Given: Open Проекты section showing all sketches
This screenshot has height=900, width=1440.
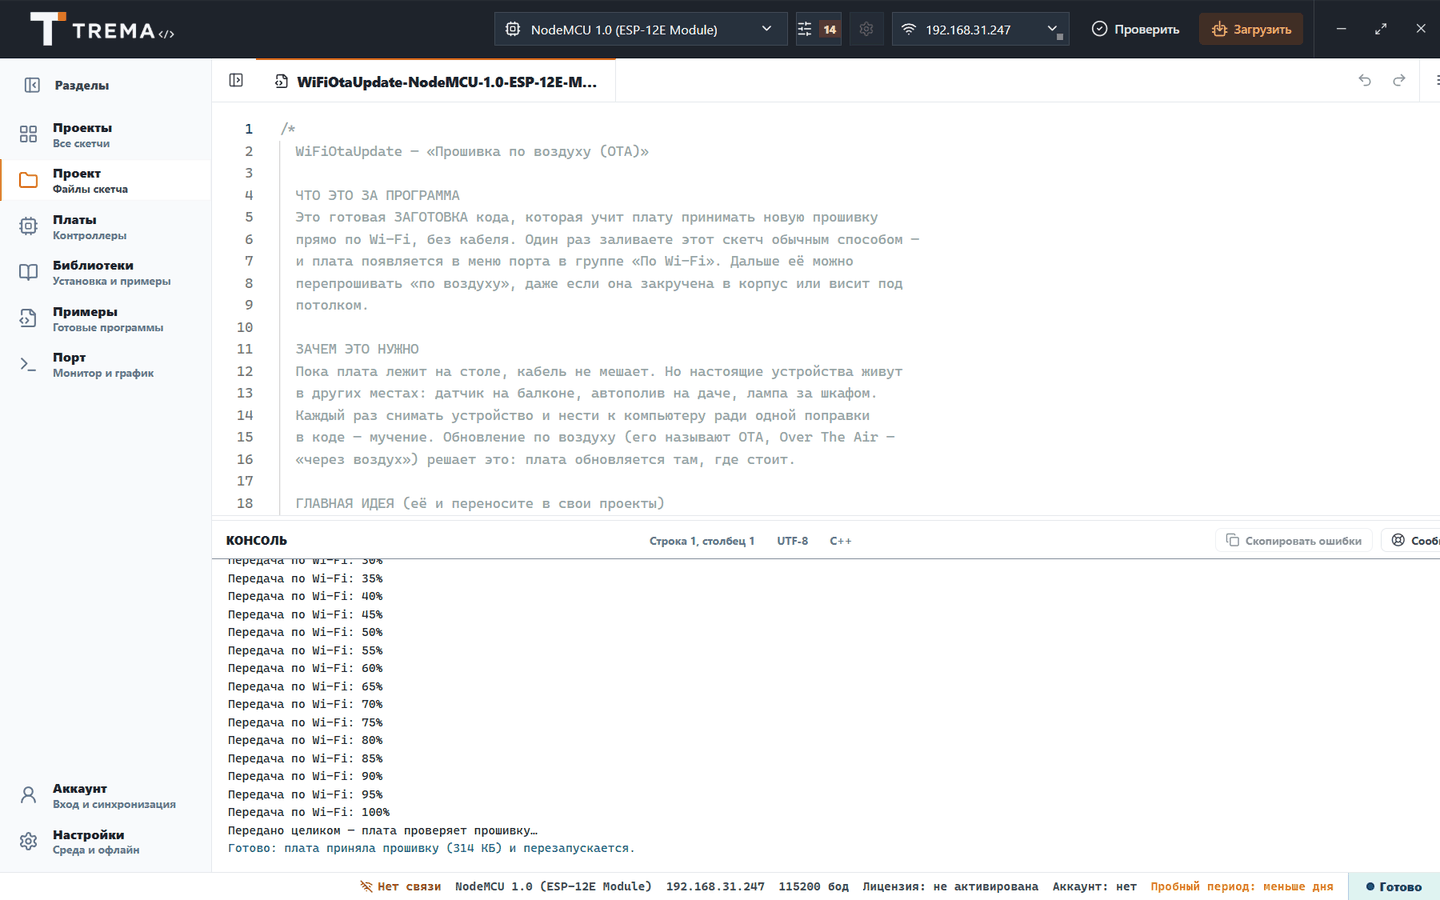Looking at the screenshot, I should click(x=105, y=135).
